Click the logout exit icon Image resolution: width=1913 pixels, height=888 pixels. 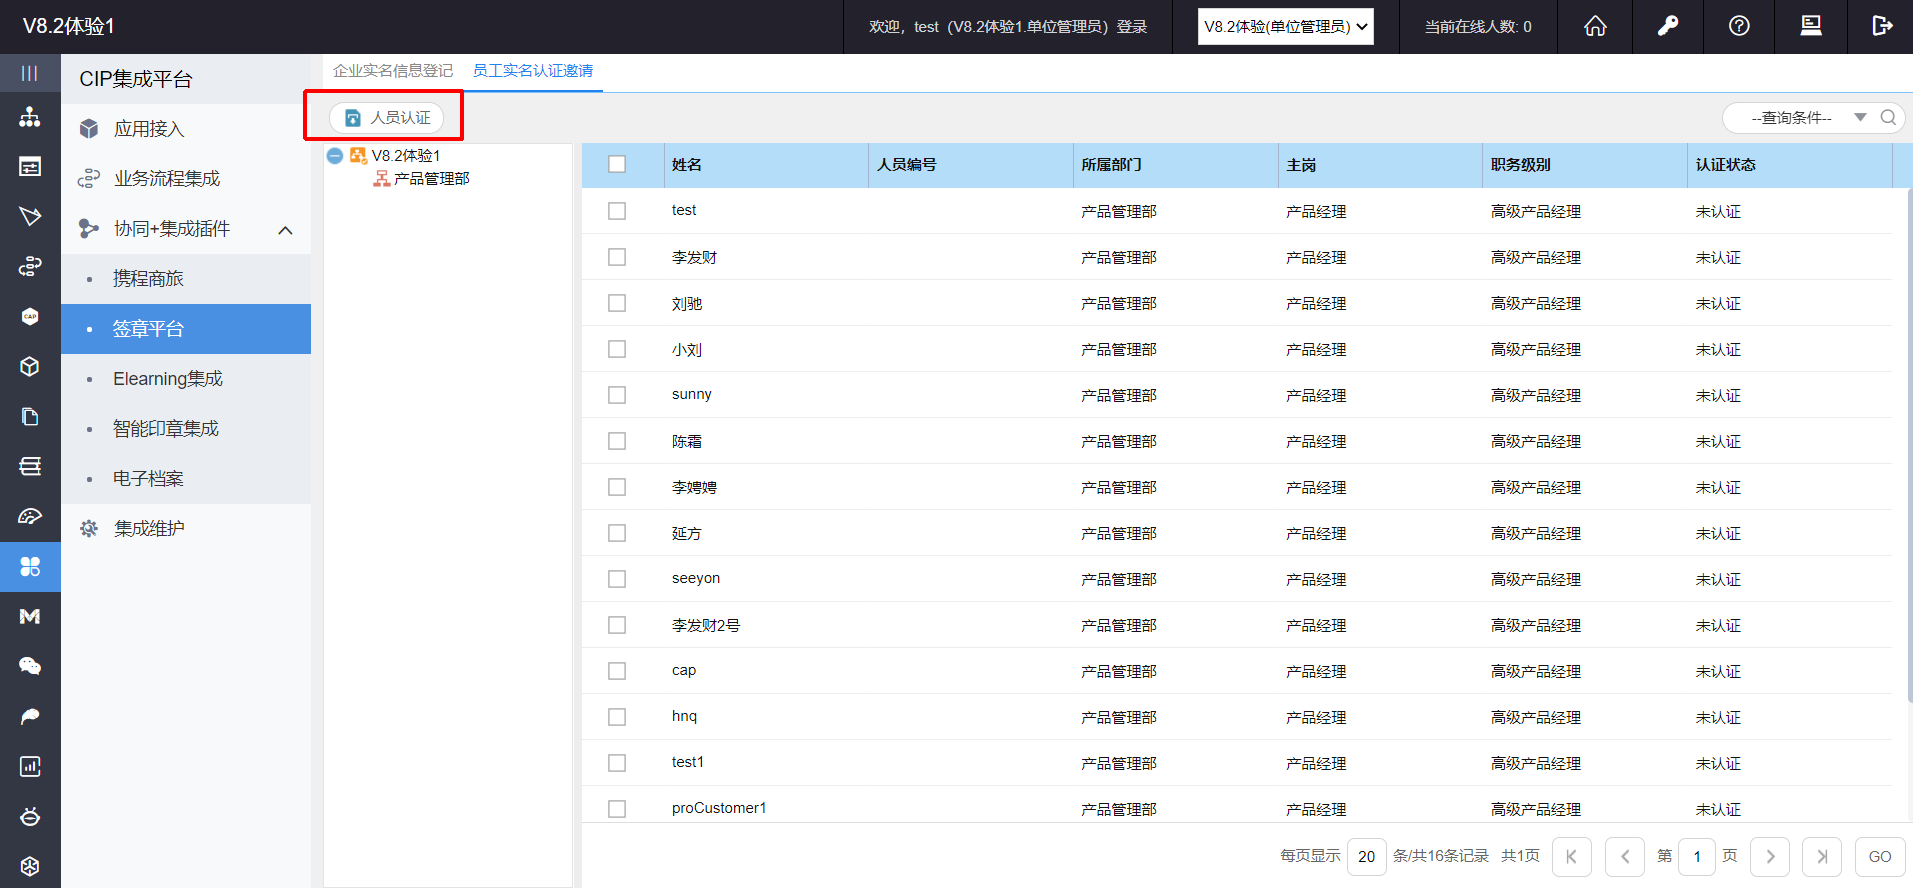[x=1882, y=26]
